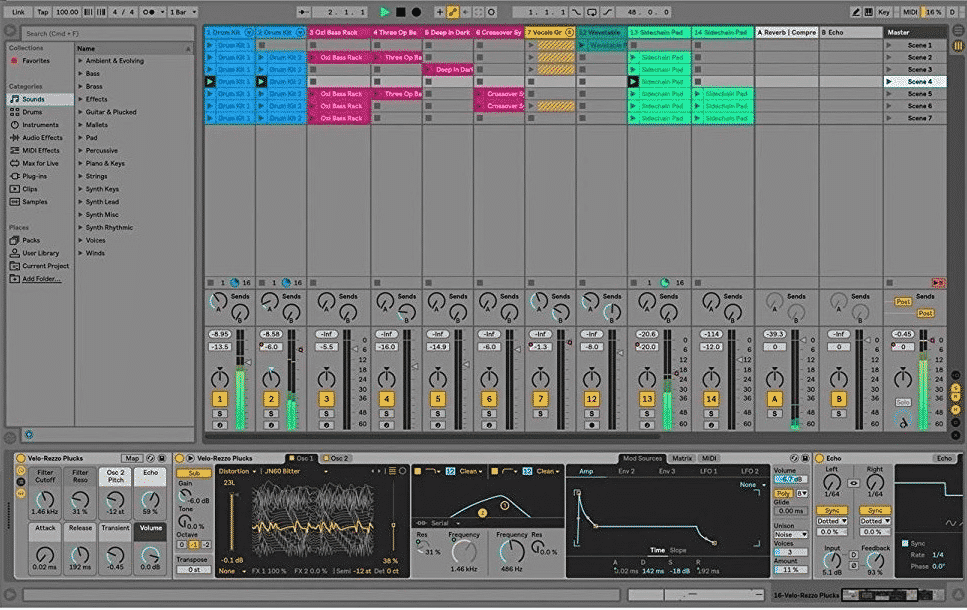Enable the metronome in the transport bar
The width and height of the screenshot is (967, 610).
148,10
